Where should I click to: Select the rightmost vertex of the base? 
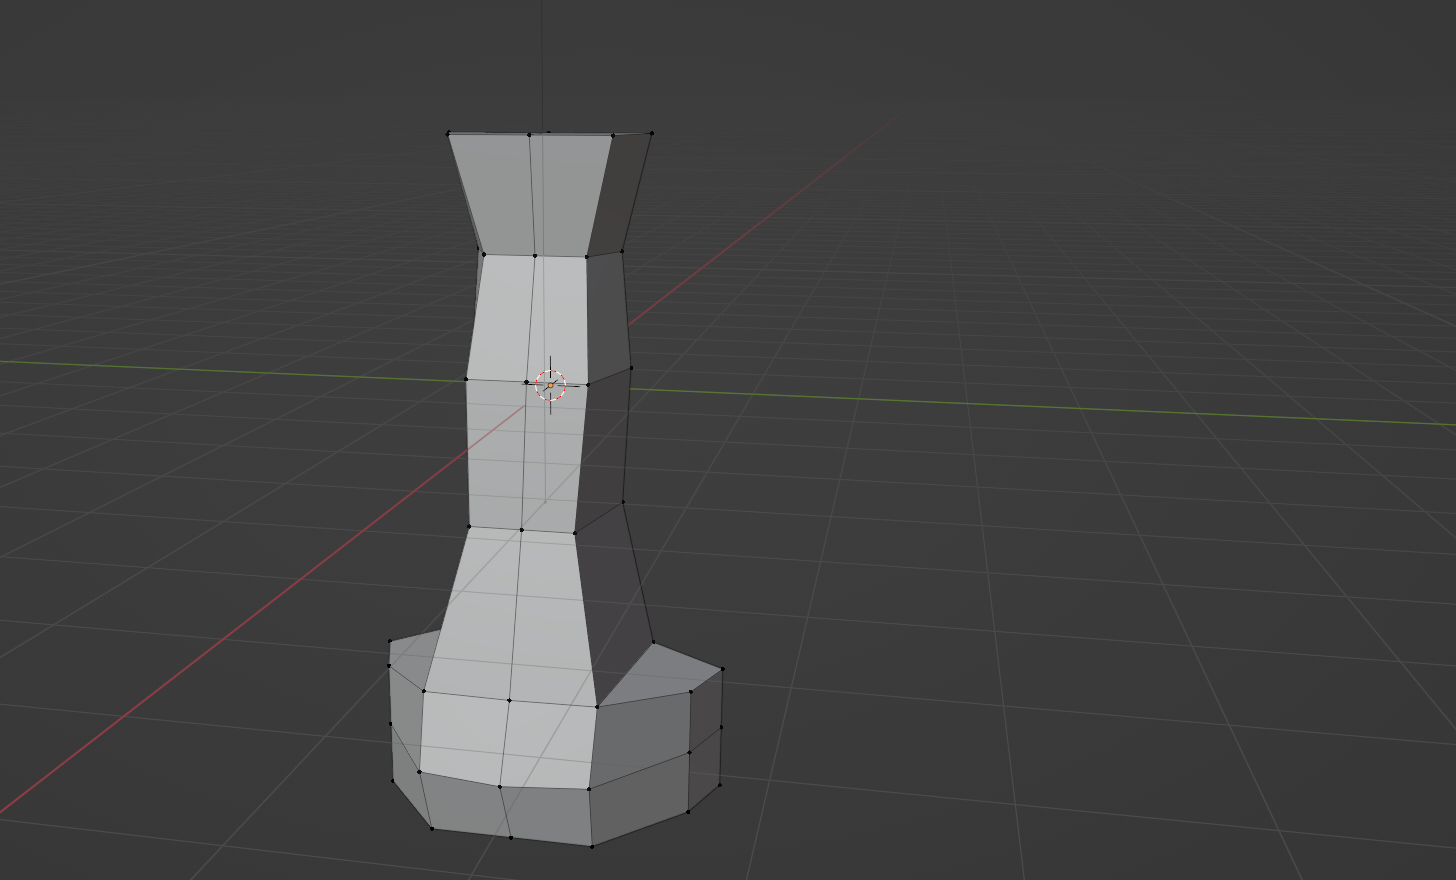click(722, 669)
